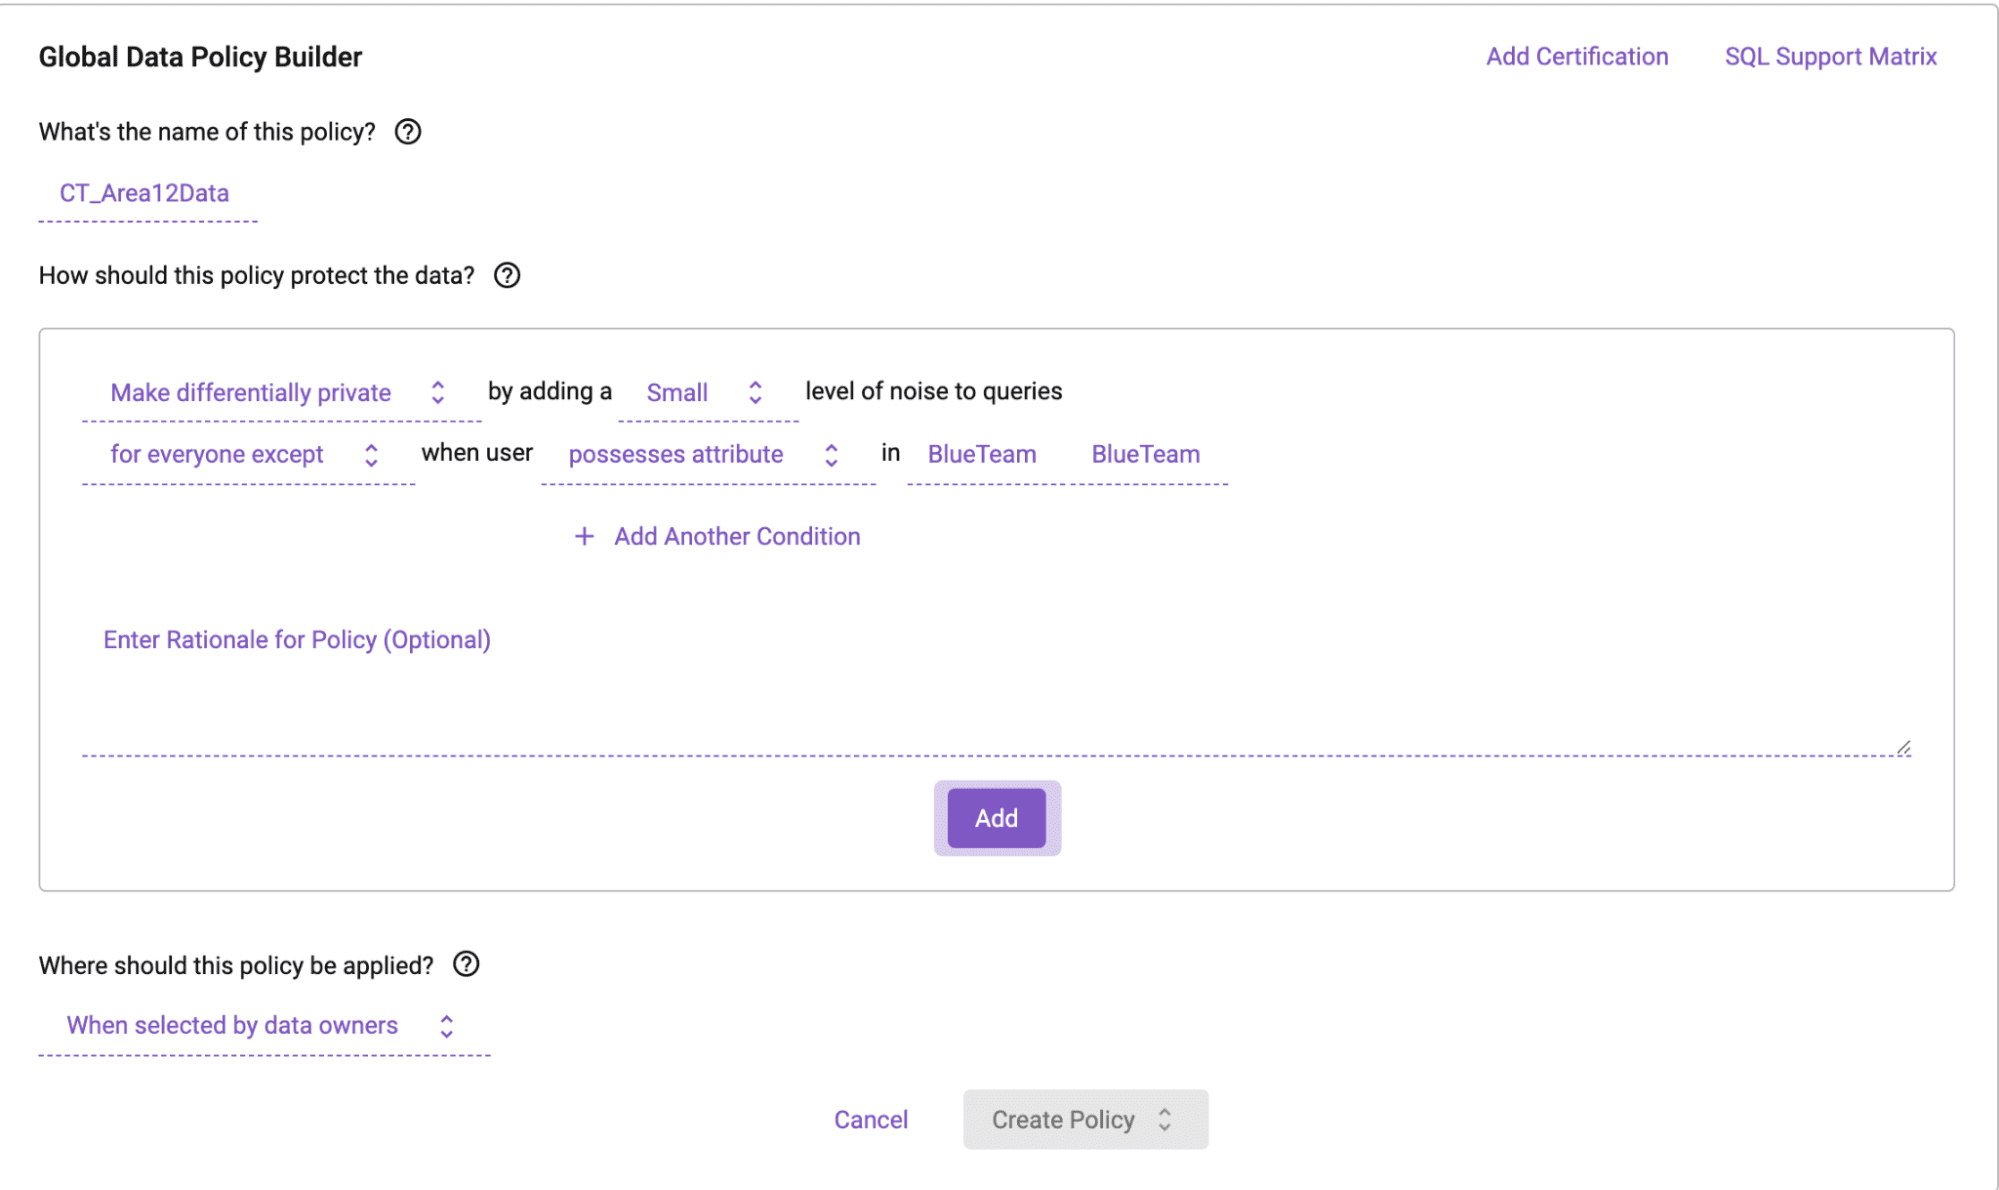Click the Cancel link
1999x1190 pixels.
coord(870,1120)
